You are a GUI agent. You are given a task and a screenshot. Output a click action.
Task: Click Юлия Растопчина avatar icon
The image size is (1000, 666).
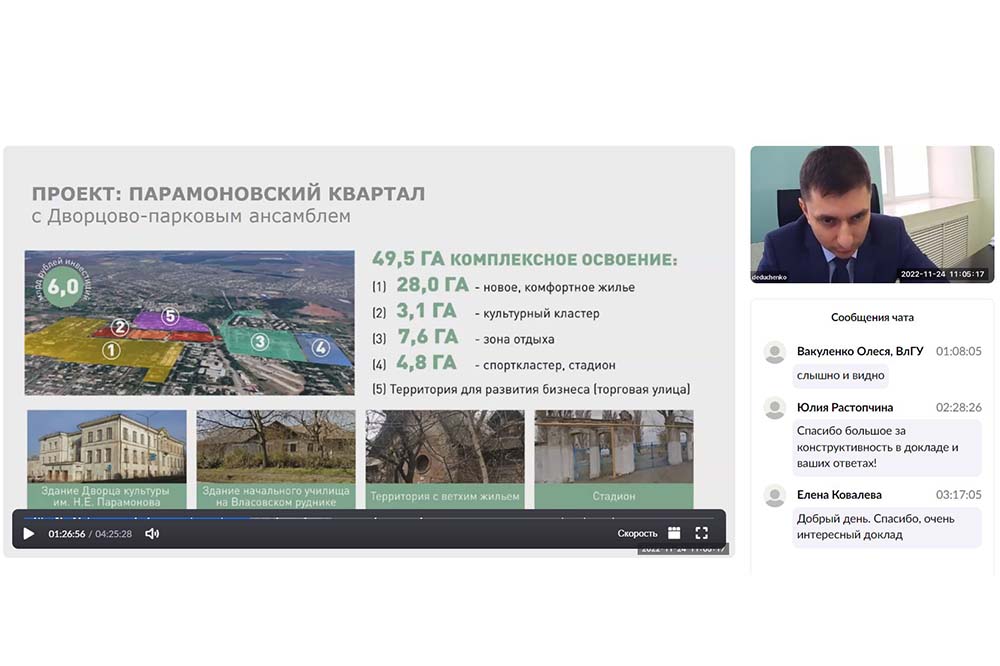coord(775,408)
